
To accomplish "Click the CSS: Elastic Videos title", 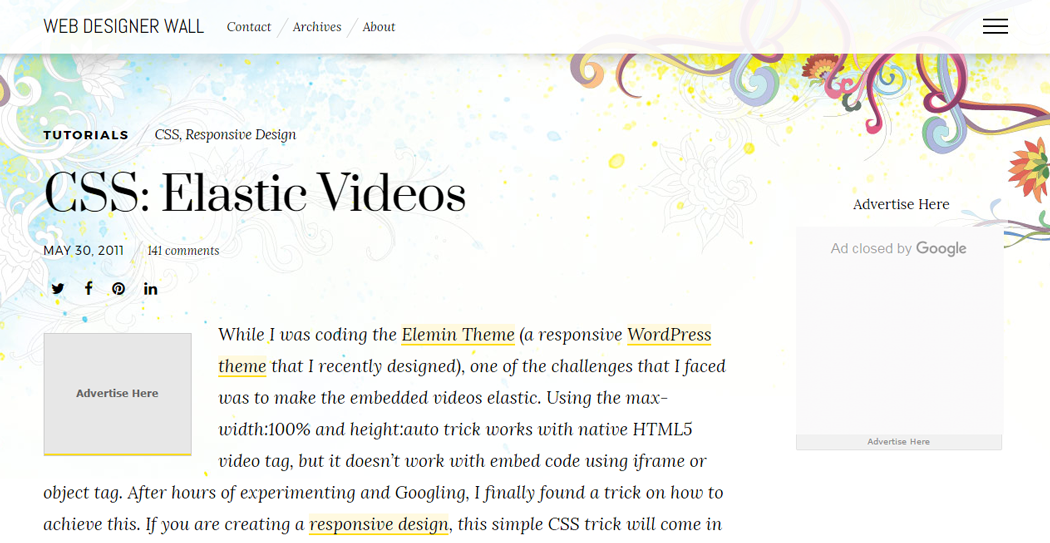I will [254, 194].
